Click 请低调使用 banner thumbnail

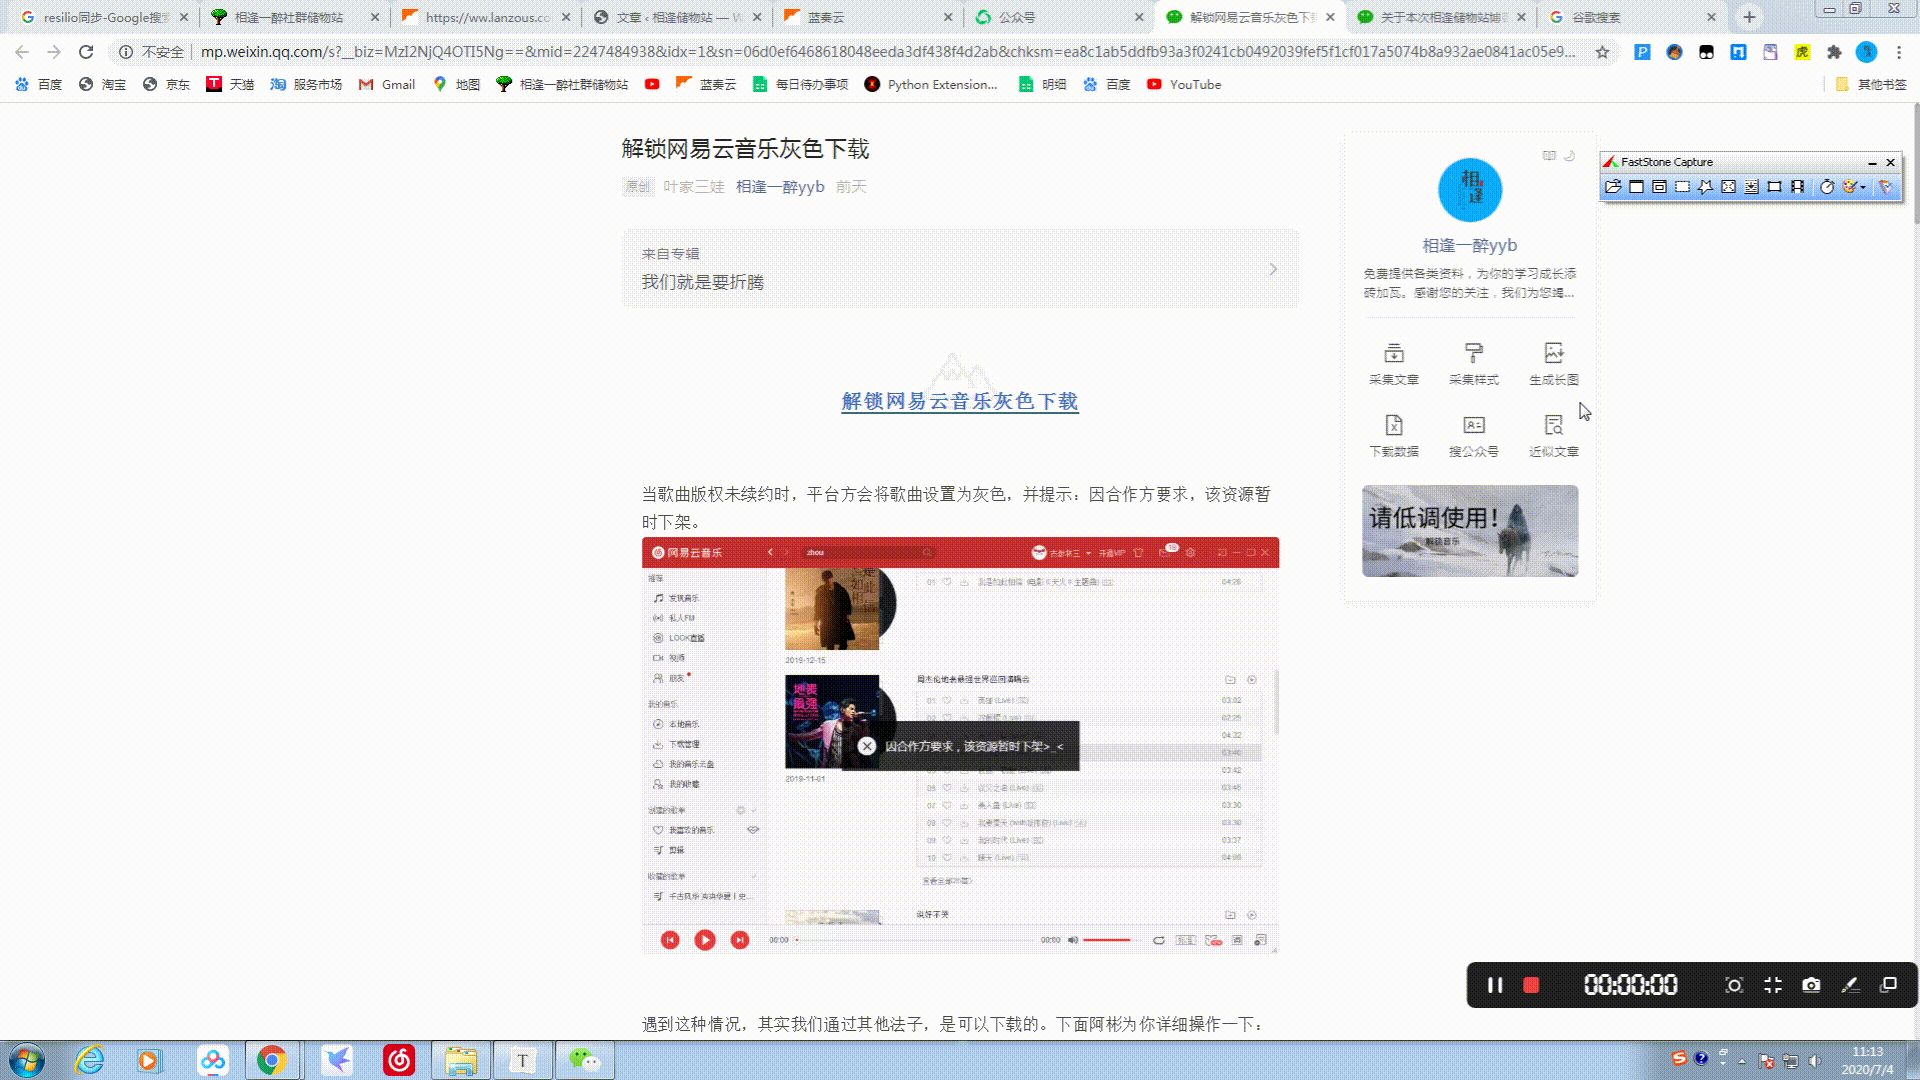pyautogui.click(x=1470, y=531)
